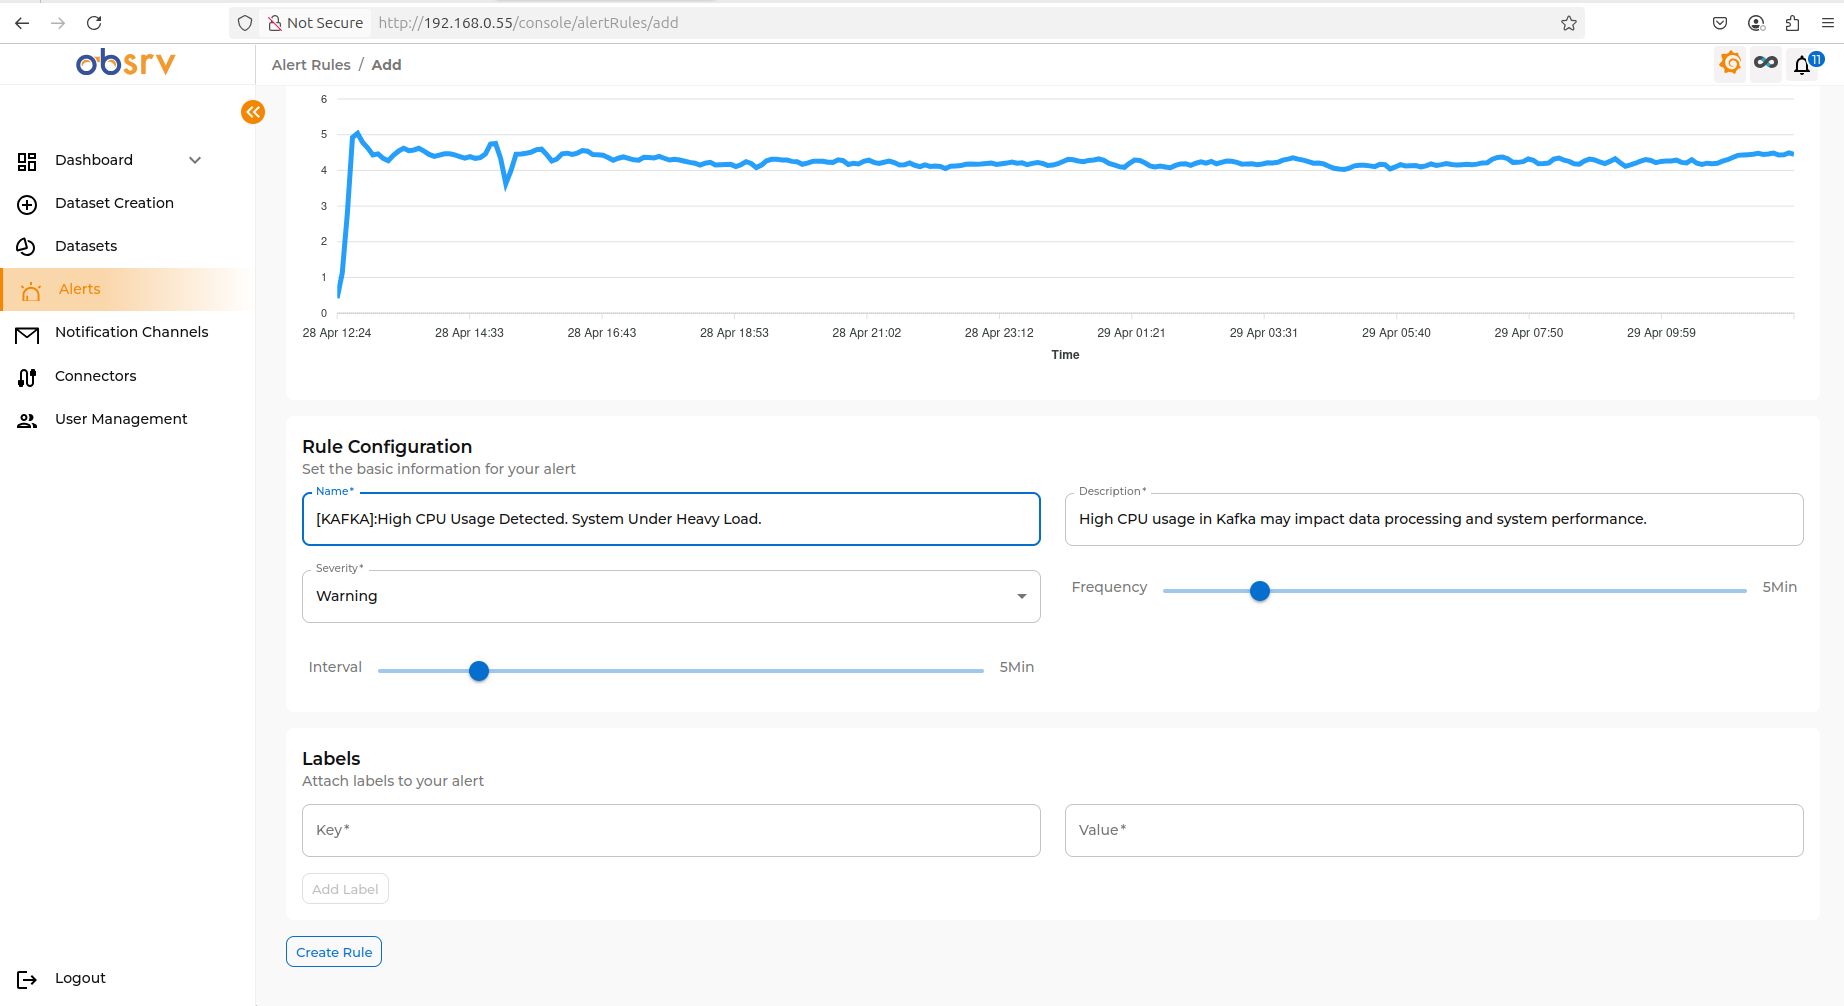Click the Alert Rules breadcrumb link
Screen dimensions: 1844x1006
pyautogui.click(x=311, y=65)
